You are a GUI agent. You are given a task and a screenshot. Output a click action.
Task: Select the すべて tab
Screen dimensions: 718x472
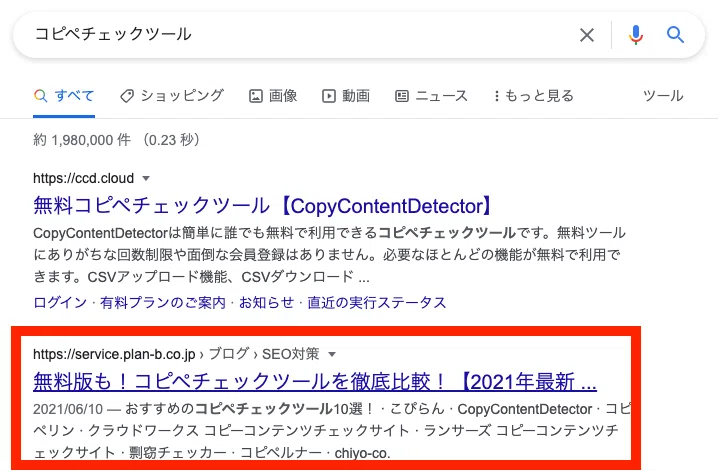(x=64, y=96)
